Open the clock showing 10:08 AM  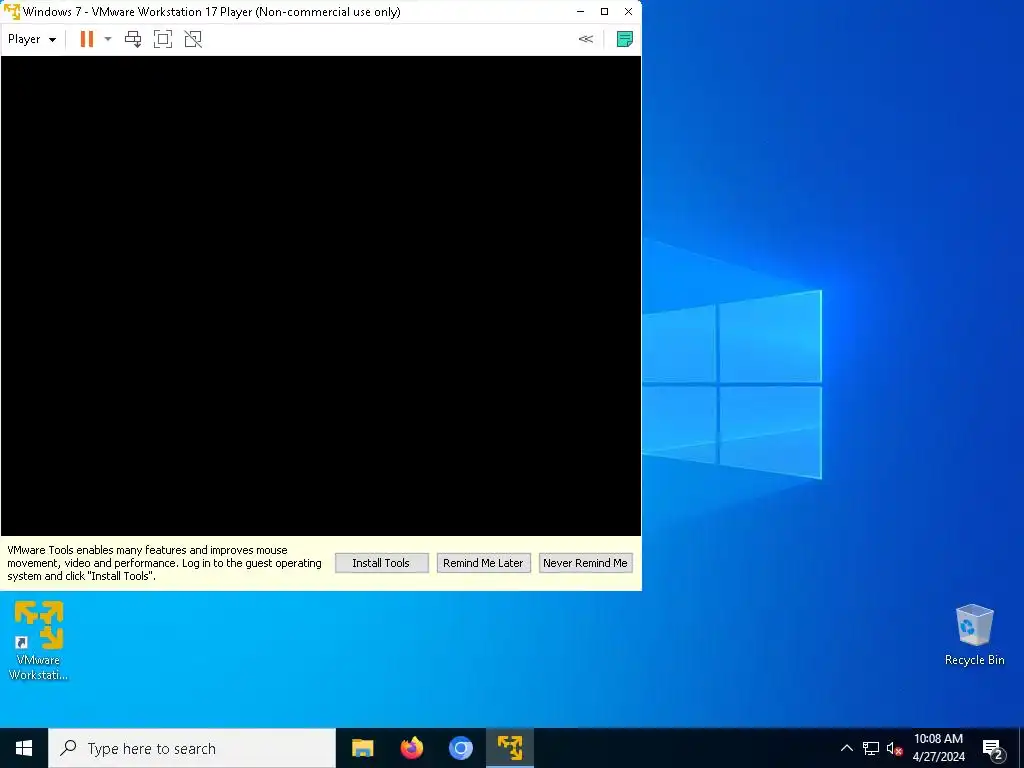pos(938,748)
